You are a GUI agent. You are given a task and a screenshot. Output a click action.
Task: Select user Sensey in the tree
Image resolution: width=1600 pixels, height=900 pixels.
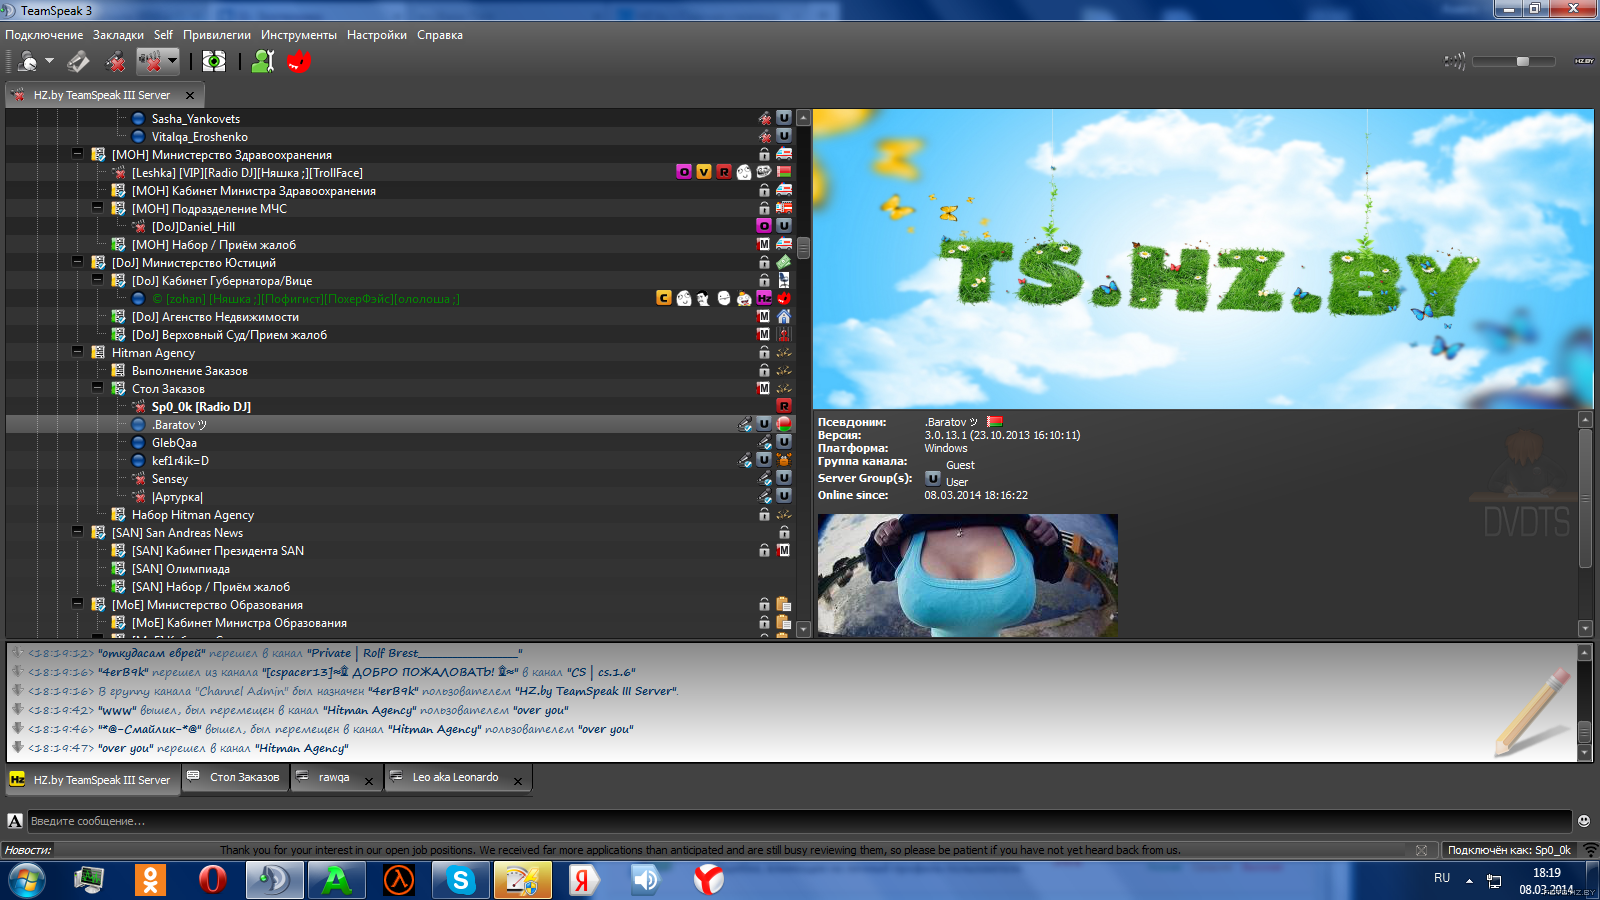point(170,479)
